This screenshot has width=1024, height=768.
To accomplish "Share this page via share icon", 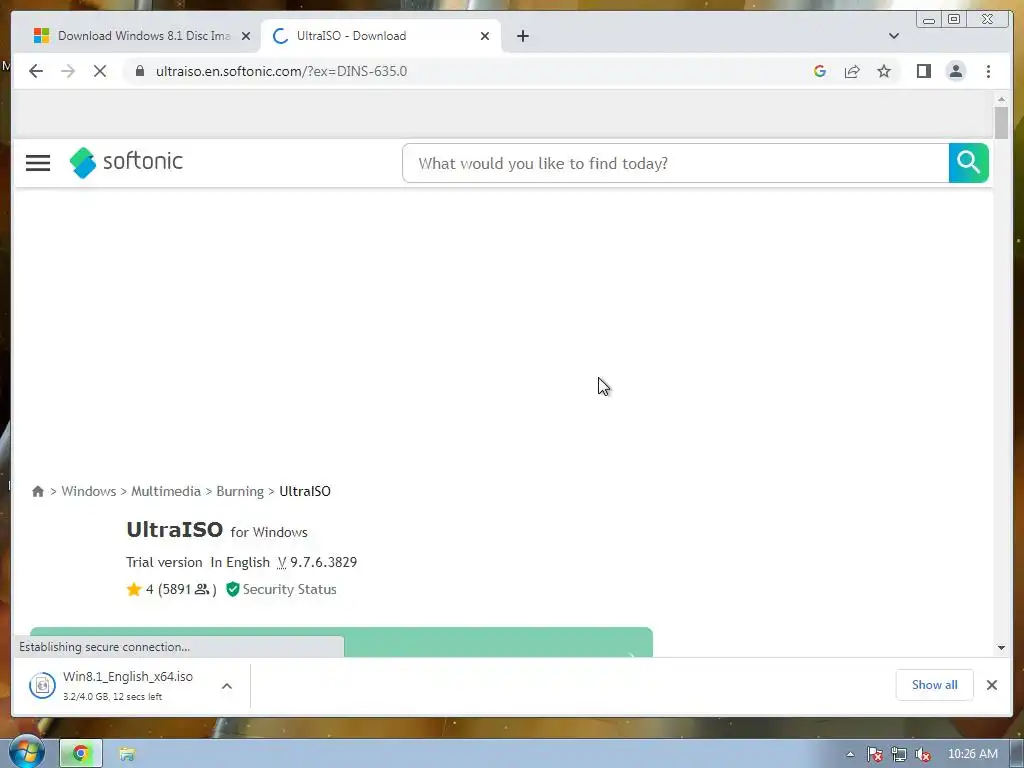I will click(852, 71).
